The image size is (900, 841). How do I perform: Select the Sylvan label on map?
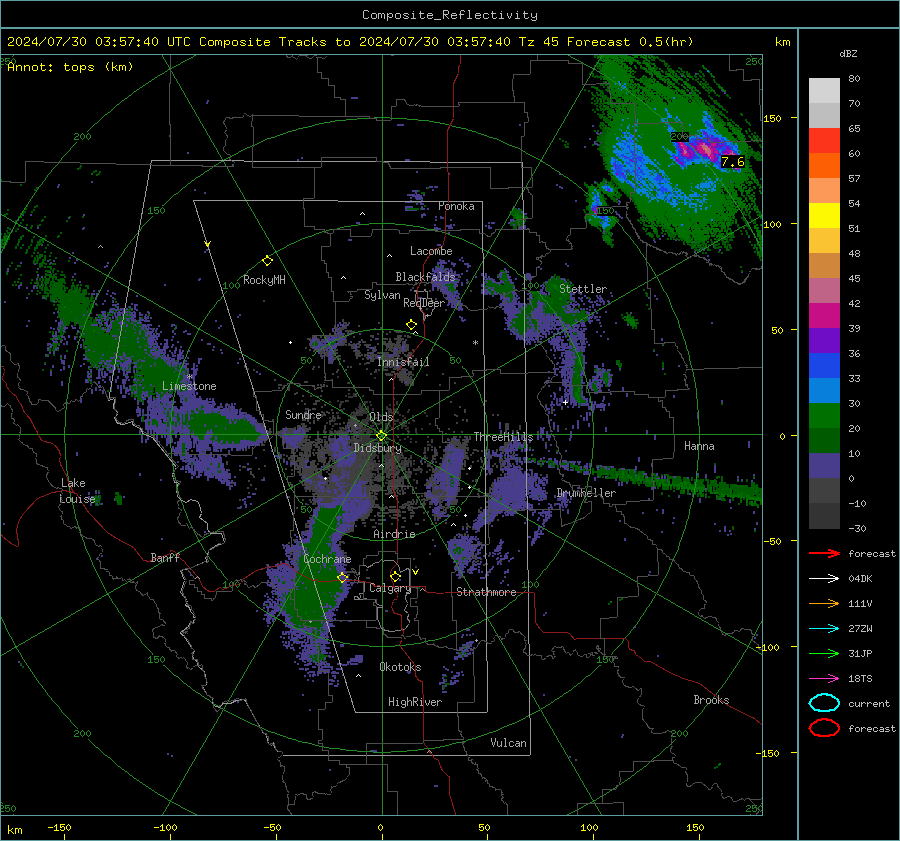pyautogui.click(x=382, y=295)
